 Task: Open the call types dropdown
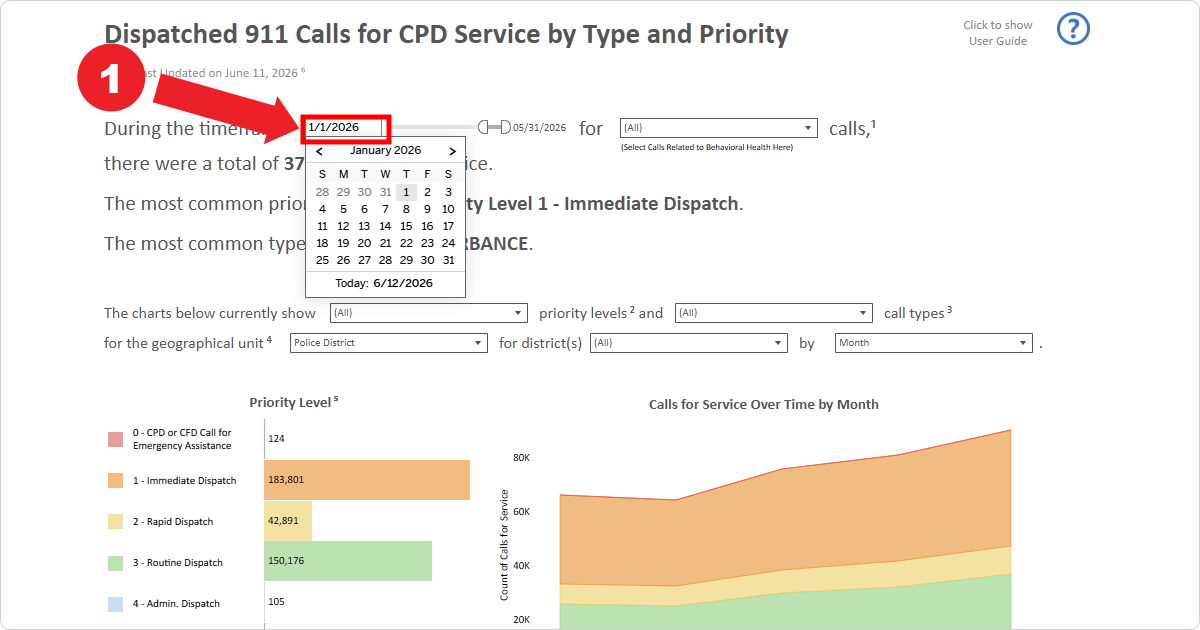click(x=774, y=313)
